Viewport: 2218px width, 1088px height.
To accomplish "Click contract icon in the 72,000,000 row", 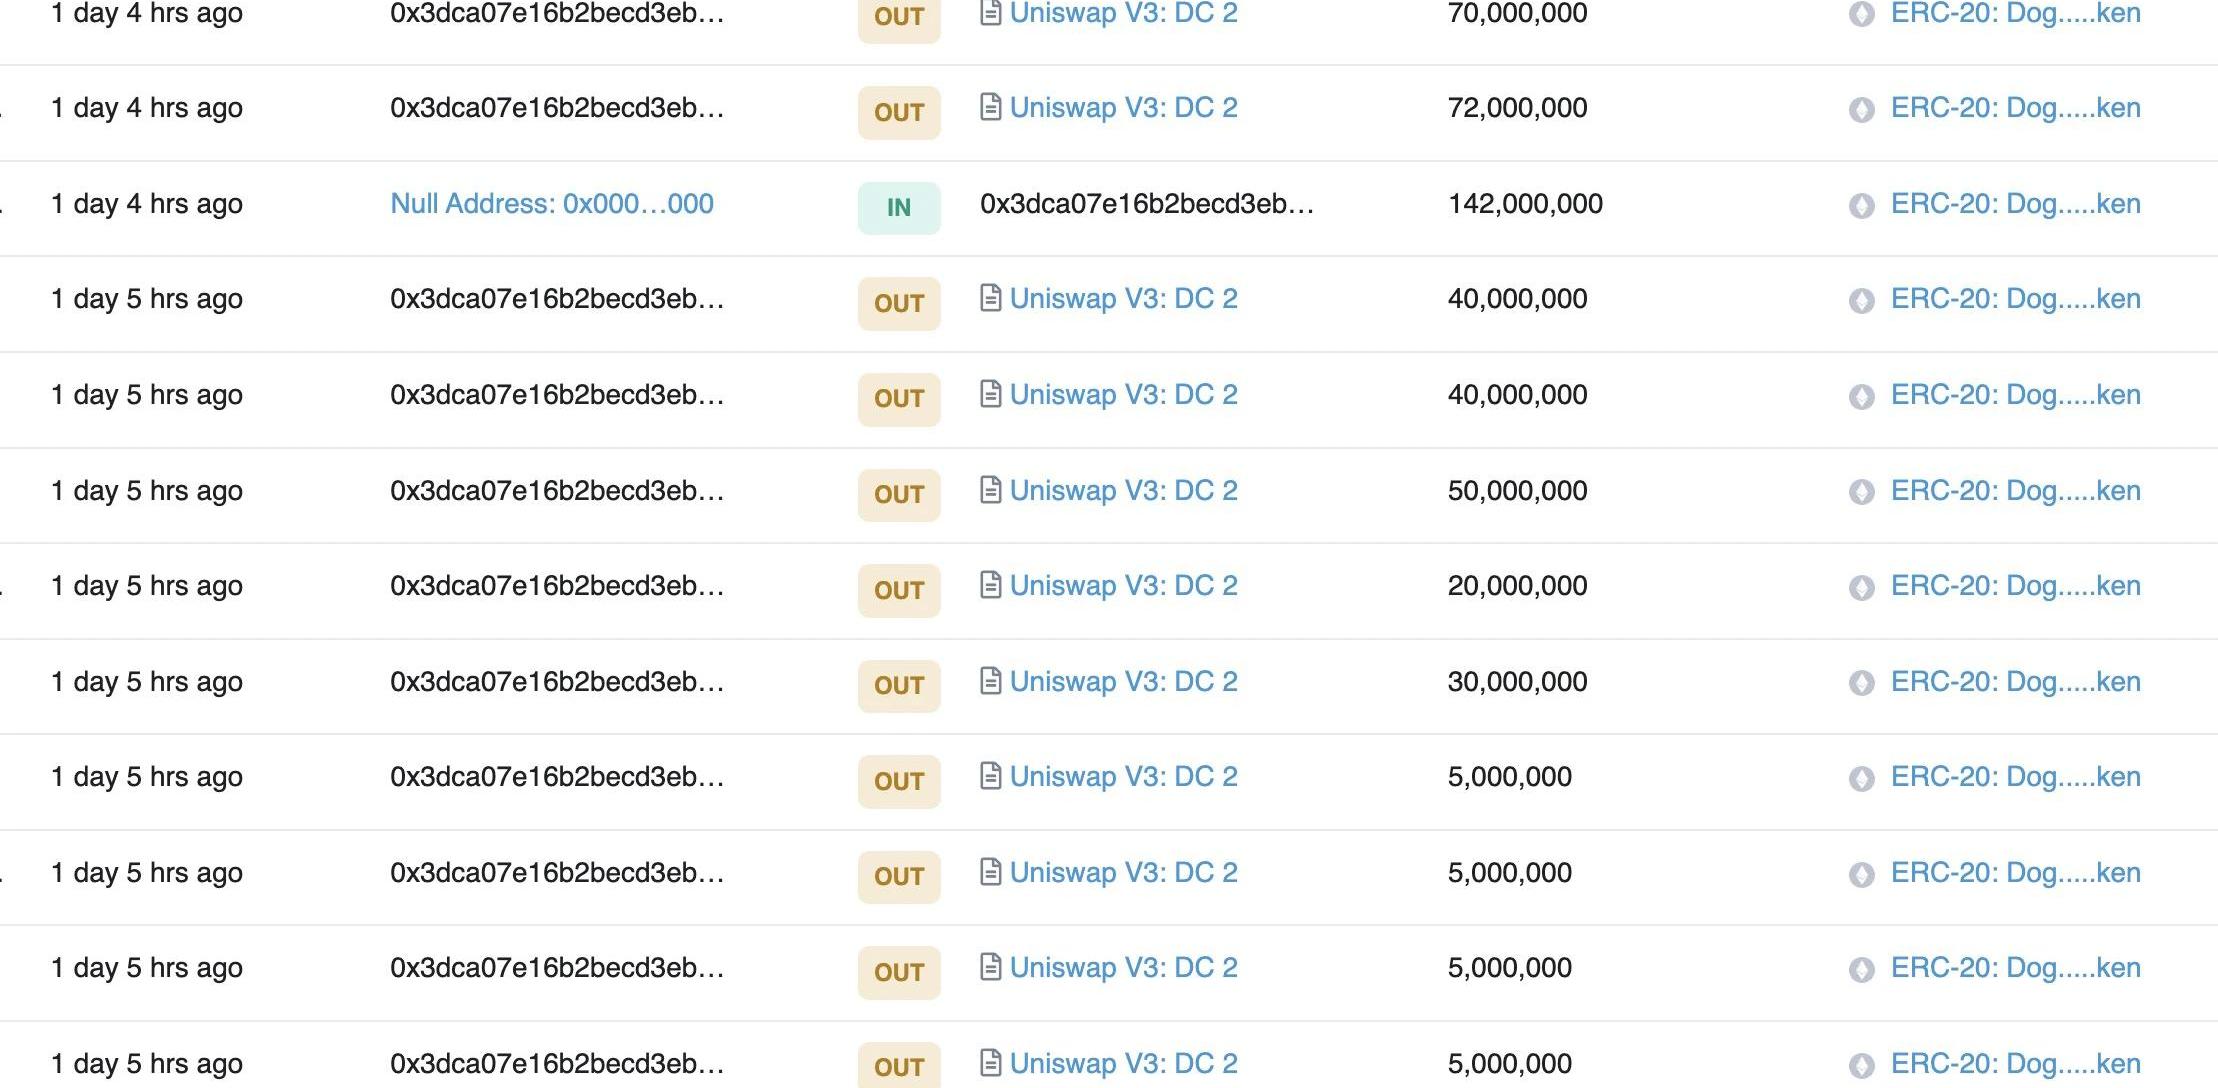I will click(x=990, y=107).
